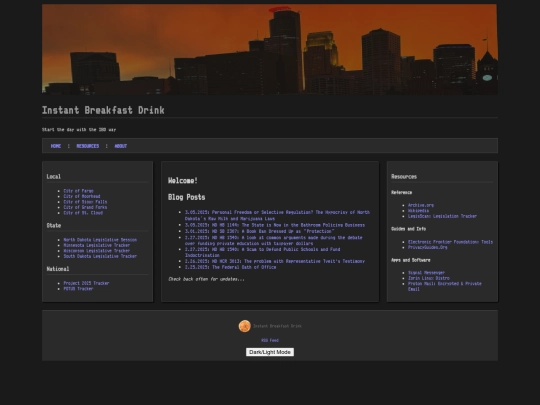
Task: Toggle the Dark/Light Mode button
Action: pos(270,352)
